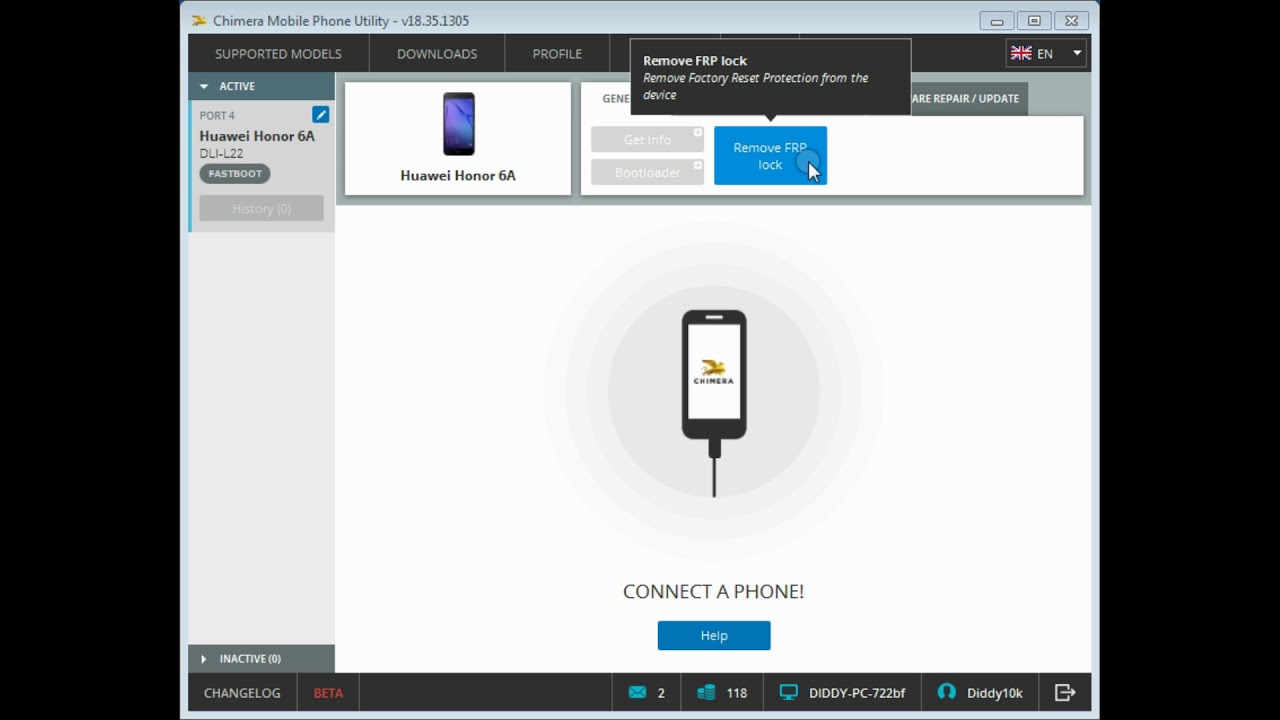Maximize the Chimera window
Image resolution: width=1280 pixels, height=720 pixels.
(1034, 21)
